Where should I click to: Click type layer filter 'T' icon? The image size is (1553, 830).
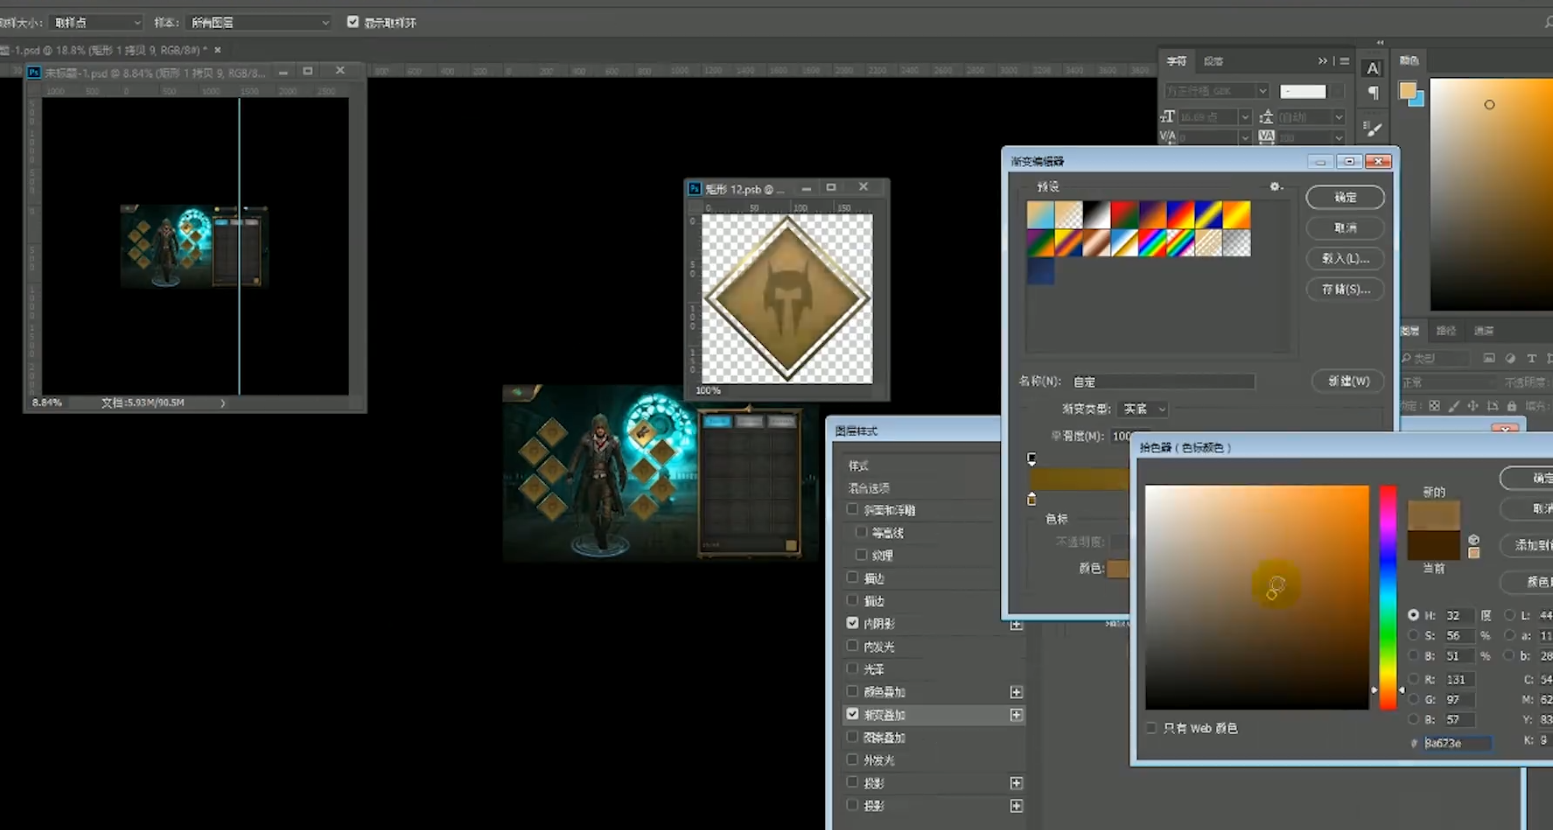coord(1531,358)
